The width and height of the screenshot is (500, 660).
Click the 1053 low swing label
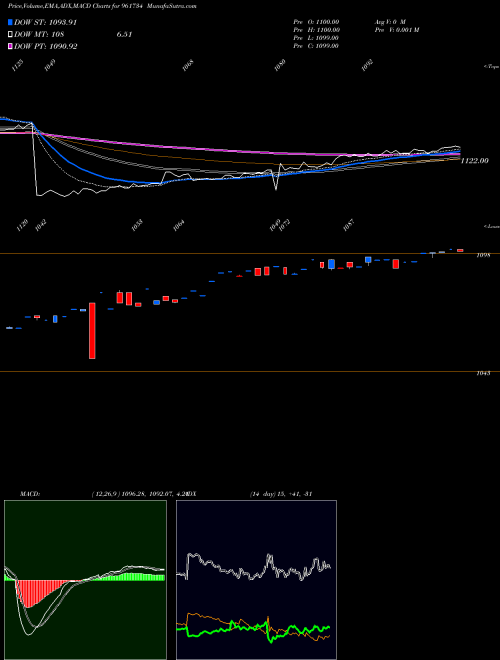[137, 225]
